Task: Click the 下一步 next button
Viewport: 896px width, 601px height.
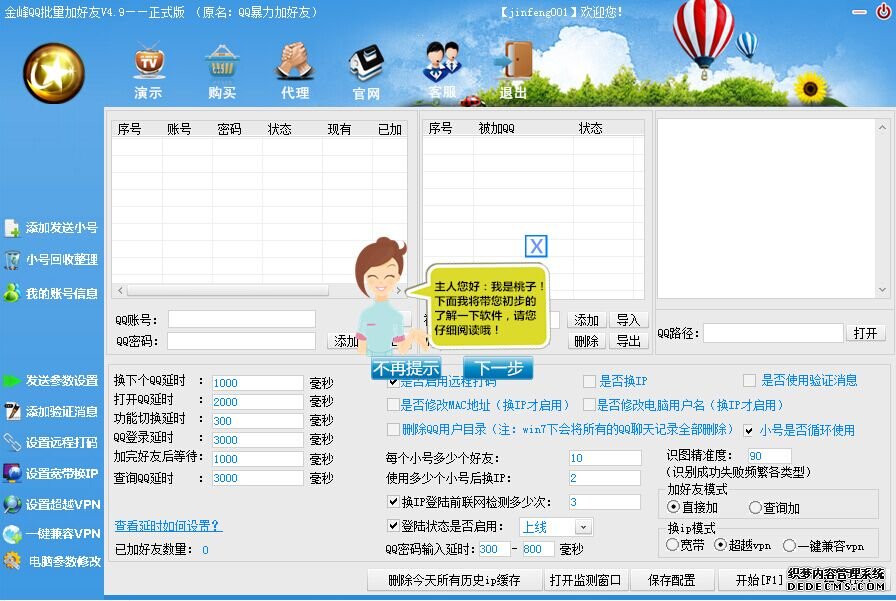Action: tap(498, 368)
